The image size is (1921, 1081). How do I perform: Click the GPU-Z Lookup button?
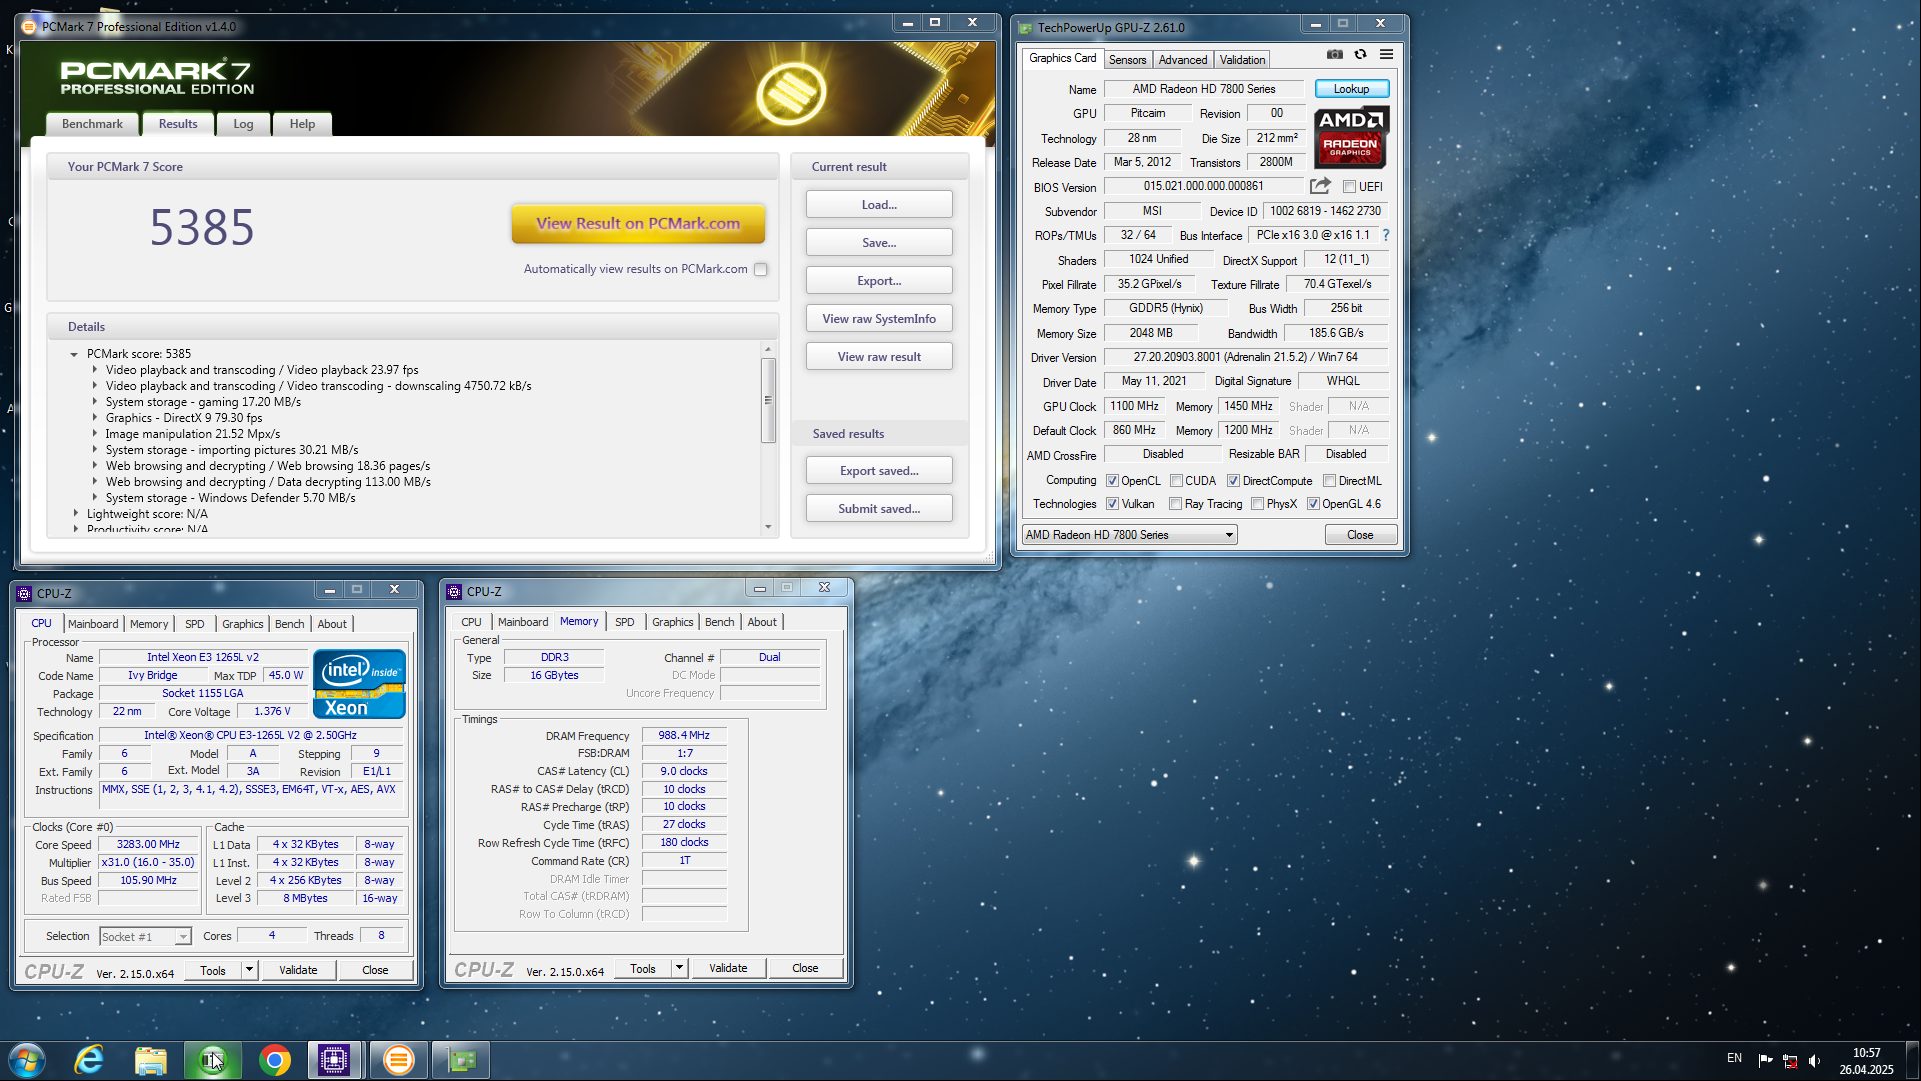pos(1351,89)
